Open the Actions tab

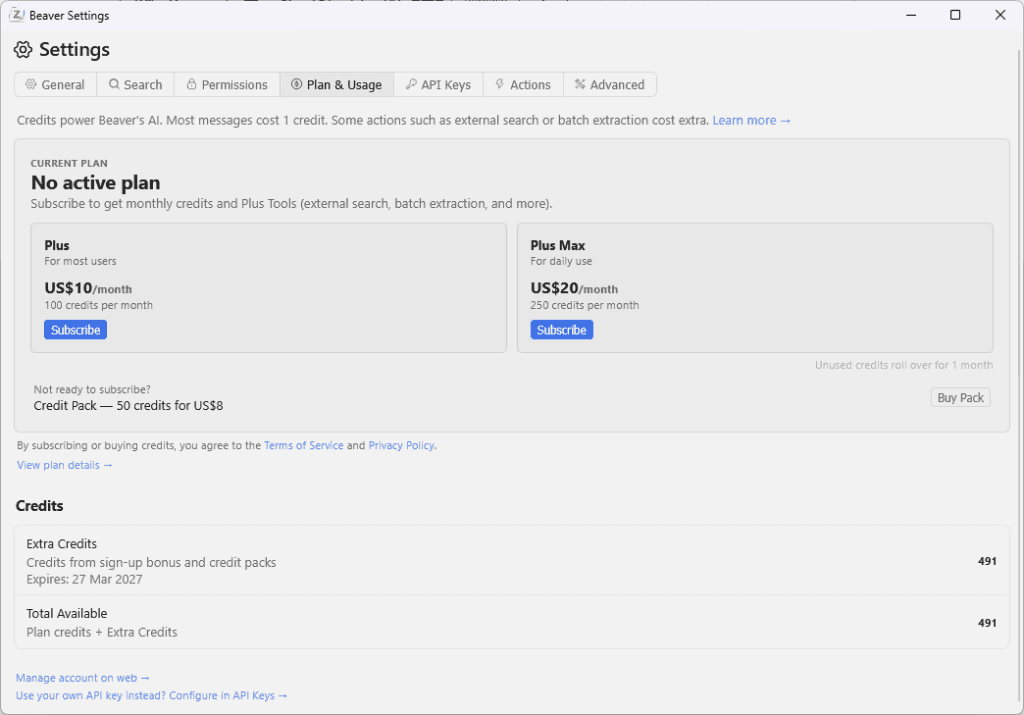tap(523, 85)
